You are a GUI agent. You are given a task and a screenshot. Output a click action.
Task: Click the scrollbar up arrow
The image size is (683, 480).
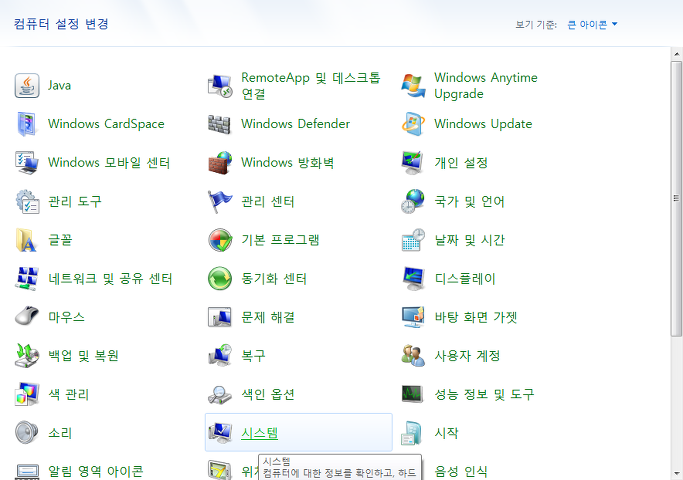tap(676, 54)
